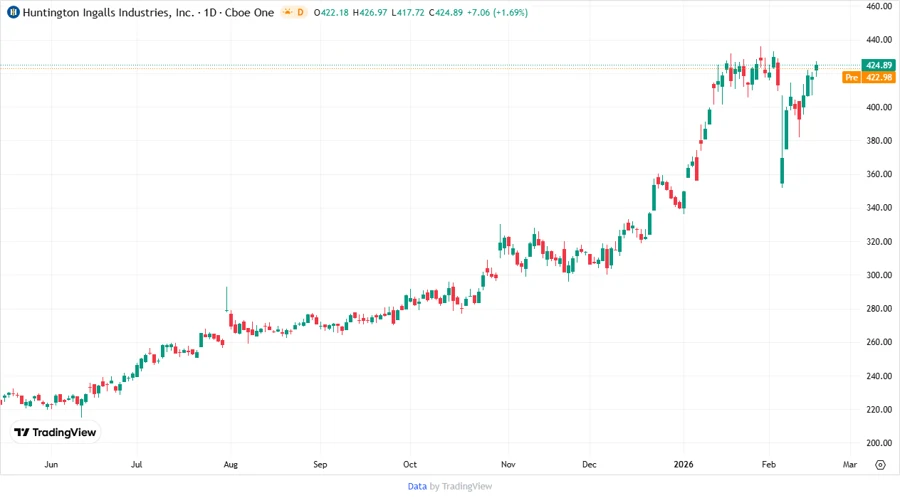The image size is (900, 498).
Task: Click the 300.00 price axis label
Action: pyautogui.click(x=879, y=275)
